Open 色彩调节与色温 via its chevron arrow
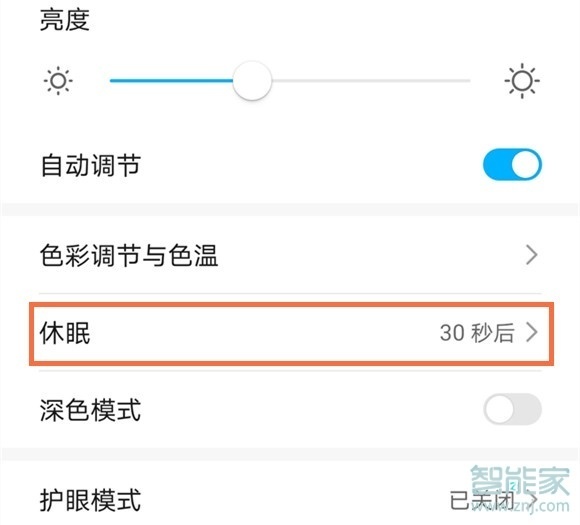 coord(532,255)
